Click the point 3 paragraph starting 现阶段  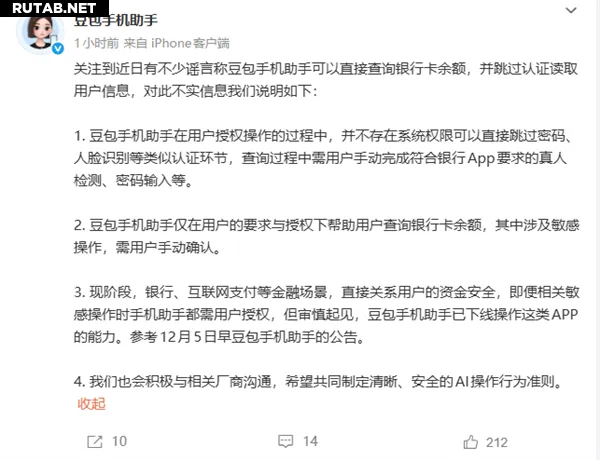pyautogui.click(x=326, y=314)
